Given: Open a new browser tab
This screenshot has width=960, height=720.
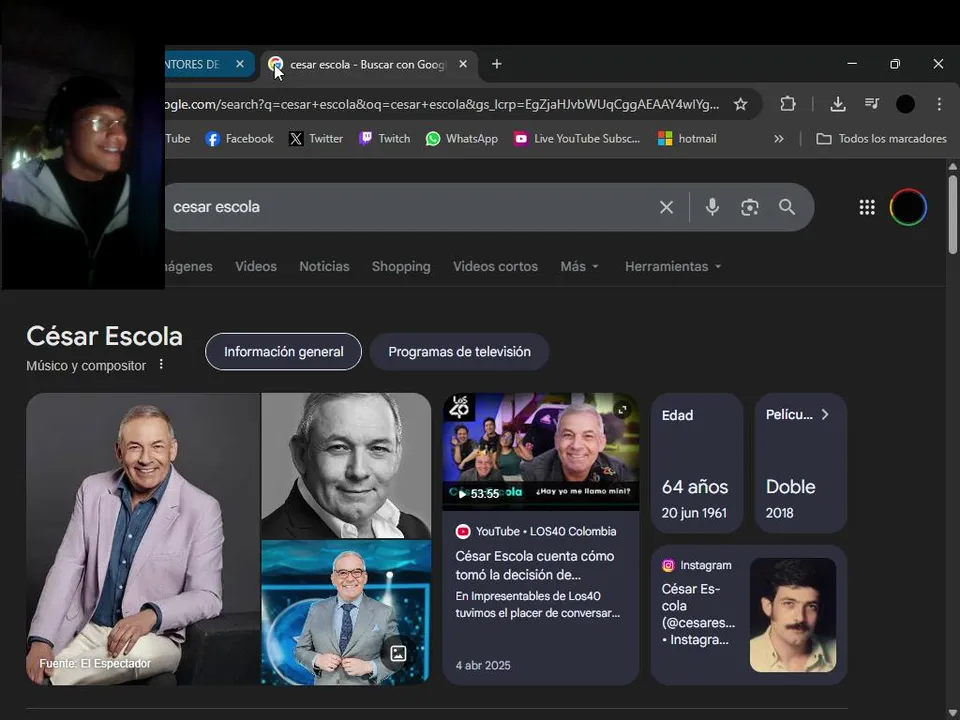Looking at the screenshot, I should point(497,64).
